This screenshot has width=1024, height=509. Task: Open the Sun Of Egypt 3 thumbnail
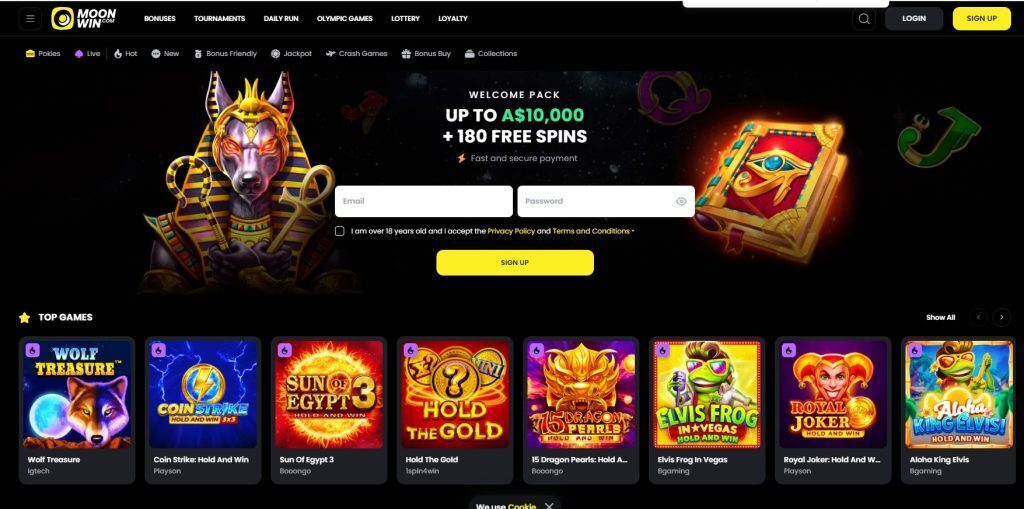coord(328,393)
